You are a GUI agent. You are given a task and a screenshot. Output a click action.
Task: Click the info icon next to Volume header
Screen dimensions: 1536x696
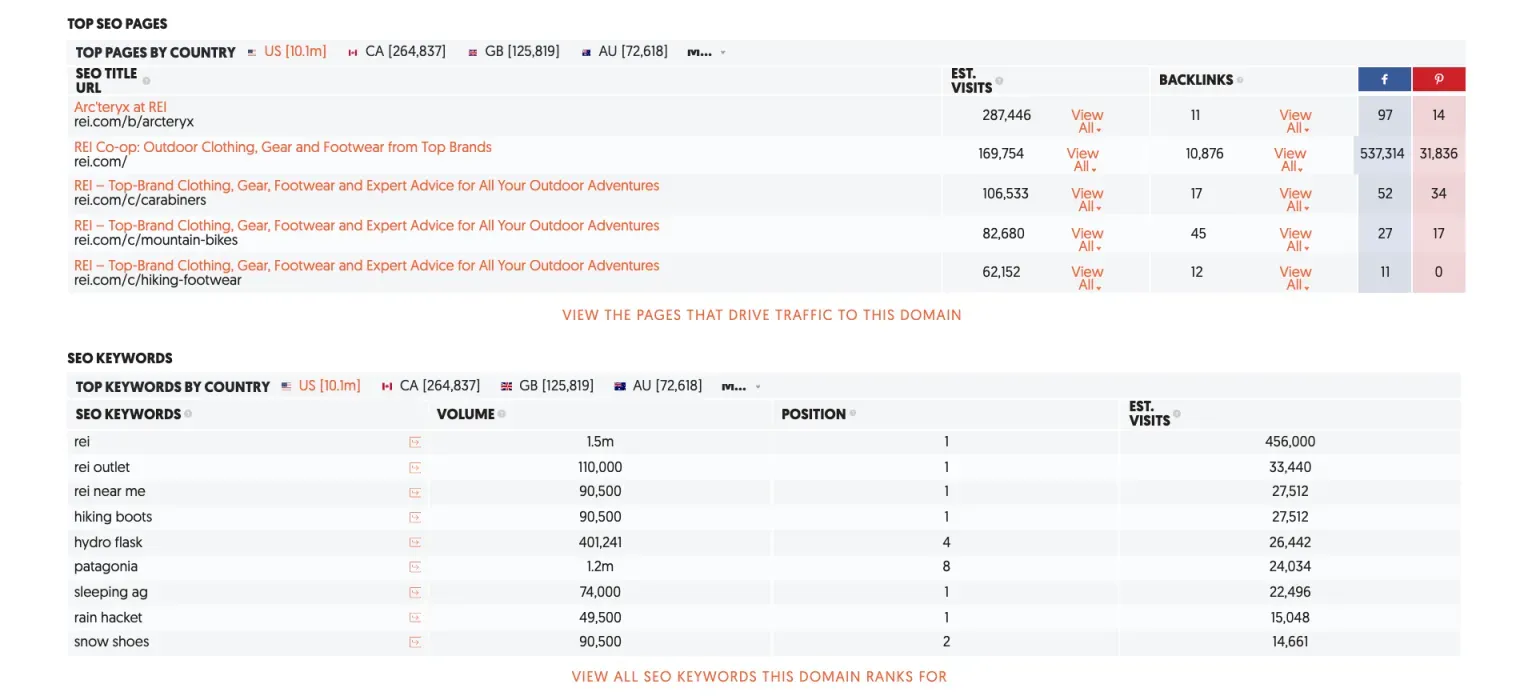click(502, 414)
